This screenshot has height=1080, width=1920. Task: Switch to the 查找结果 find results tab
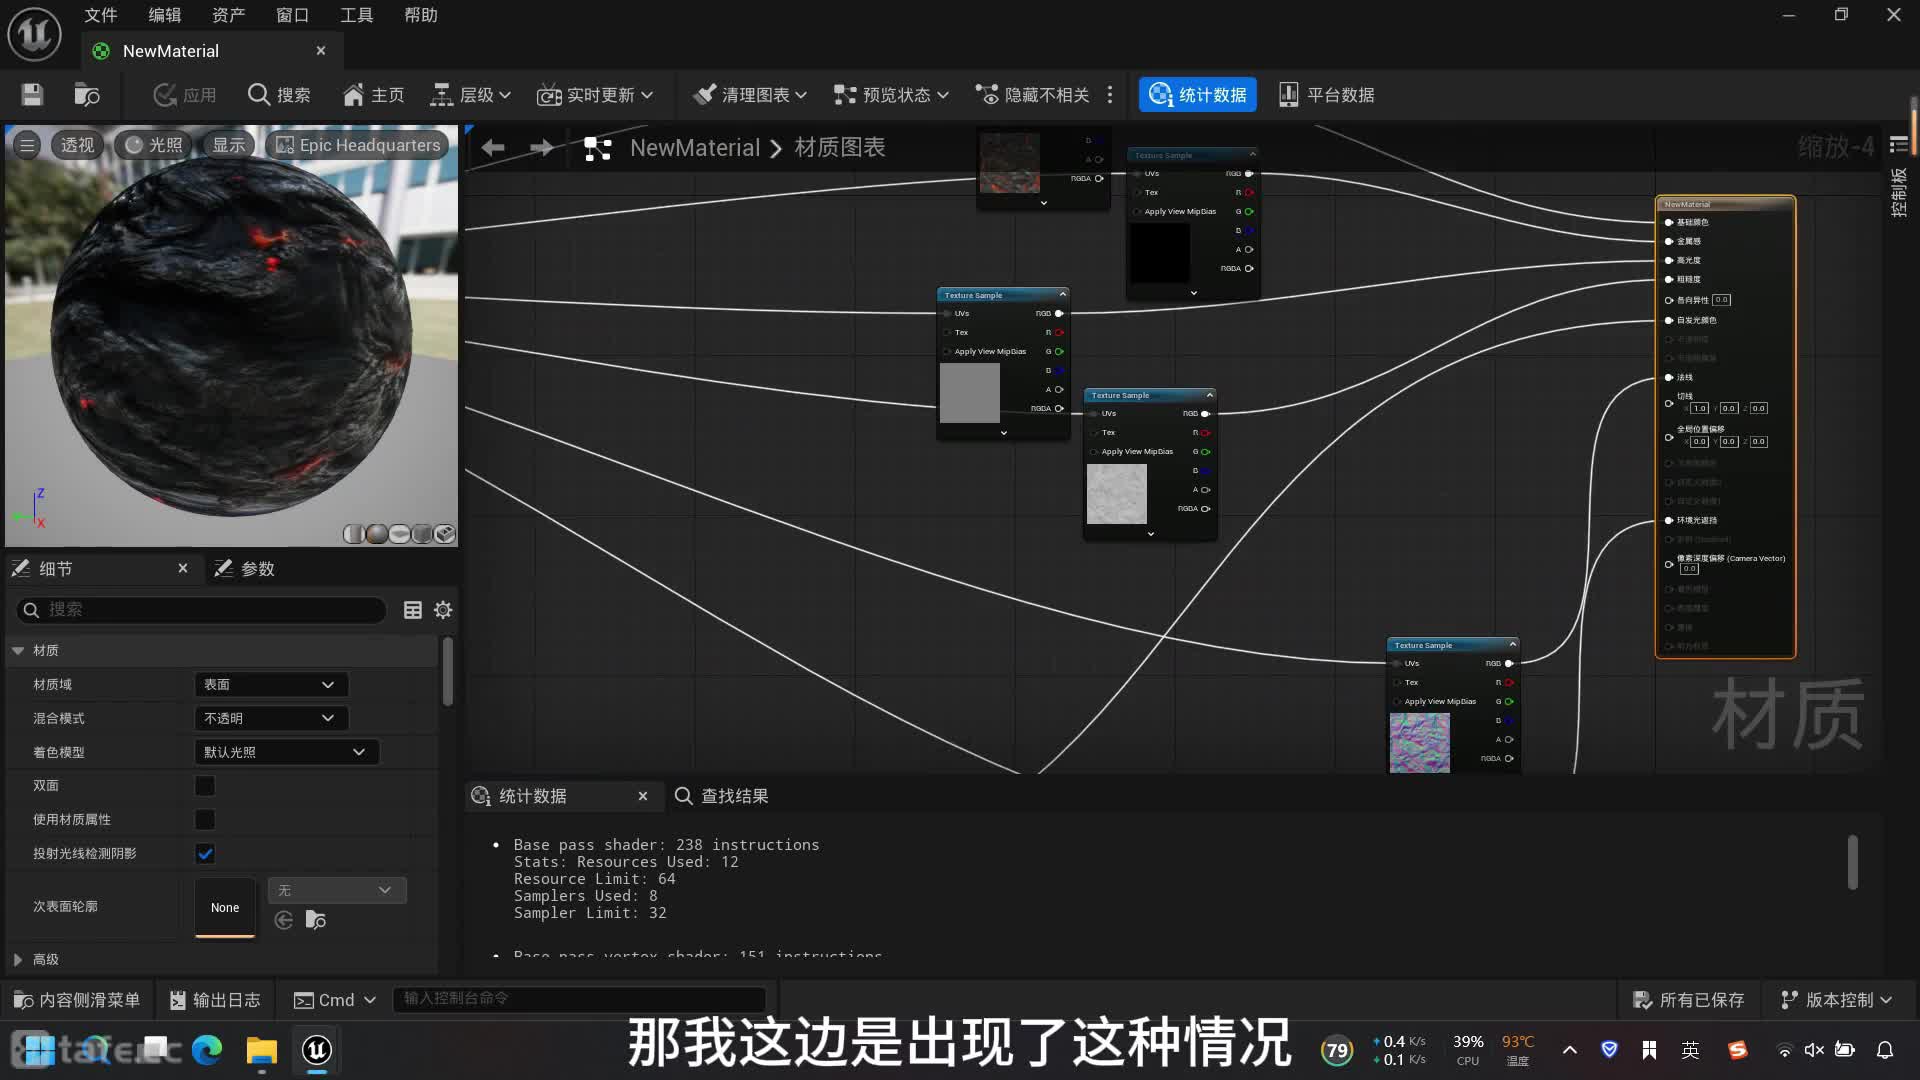(x=722, y=796)
